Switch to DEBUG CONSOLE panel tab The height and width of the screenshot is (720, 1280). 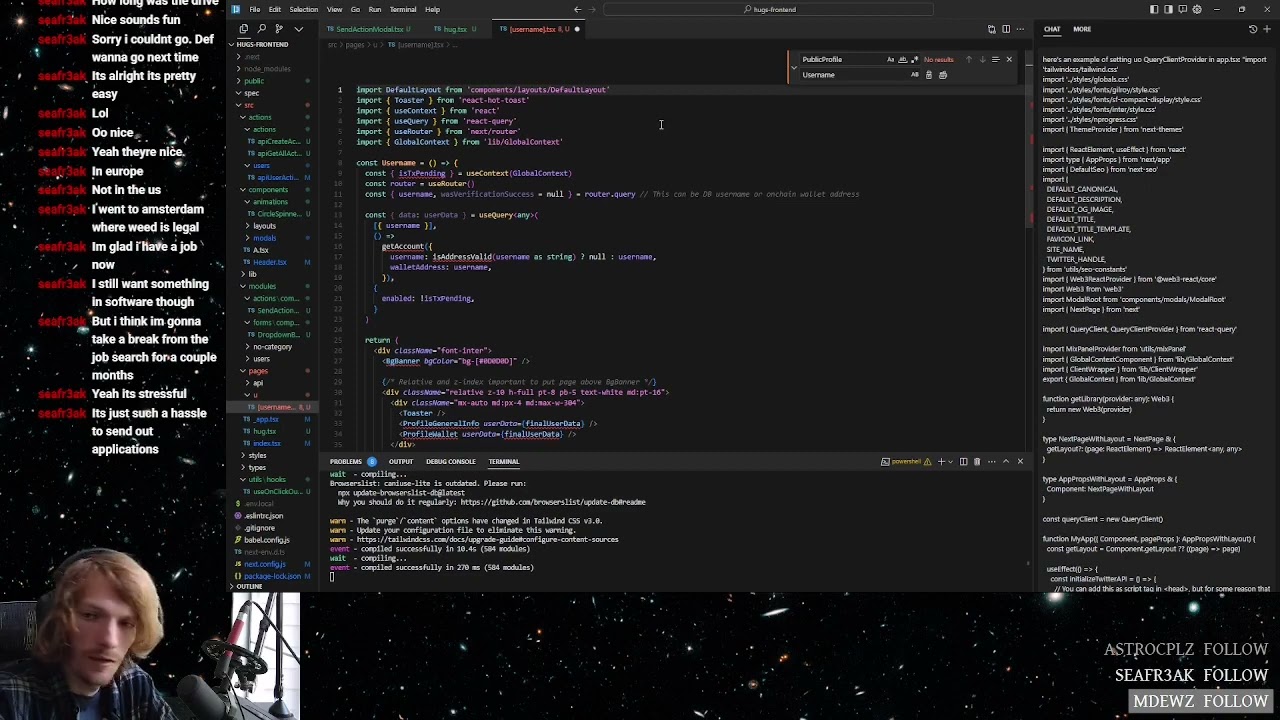pos(450,462)
